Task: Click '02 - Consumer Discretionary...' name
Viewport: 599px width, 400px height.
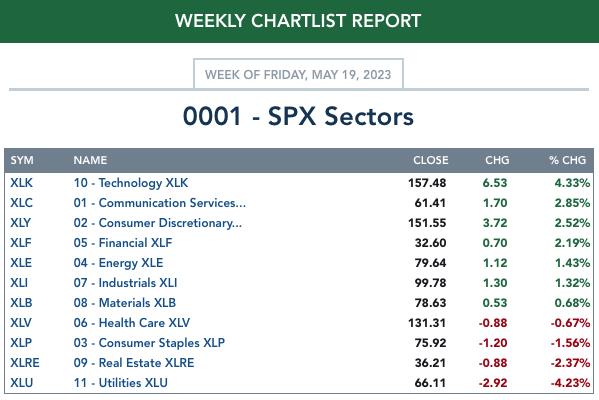Action: (x=158, y=223)
